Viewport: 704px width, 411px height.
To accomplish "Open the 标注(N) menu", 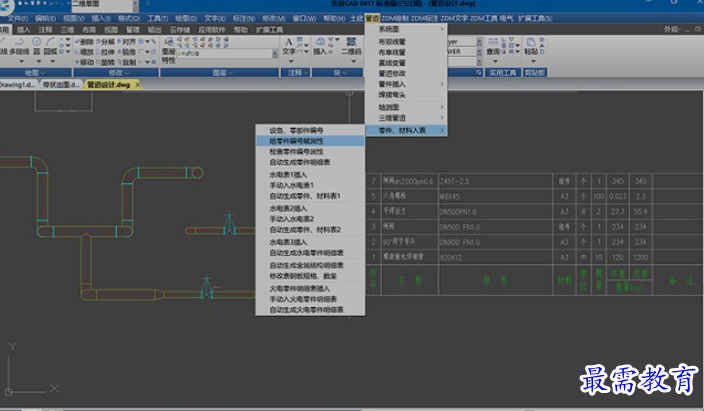I will point(244,18).
